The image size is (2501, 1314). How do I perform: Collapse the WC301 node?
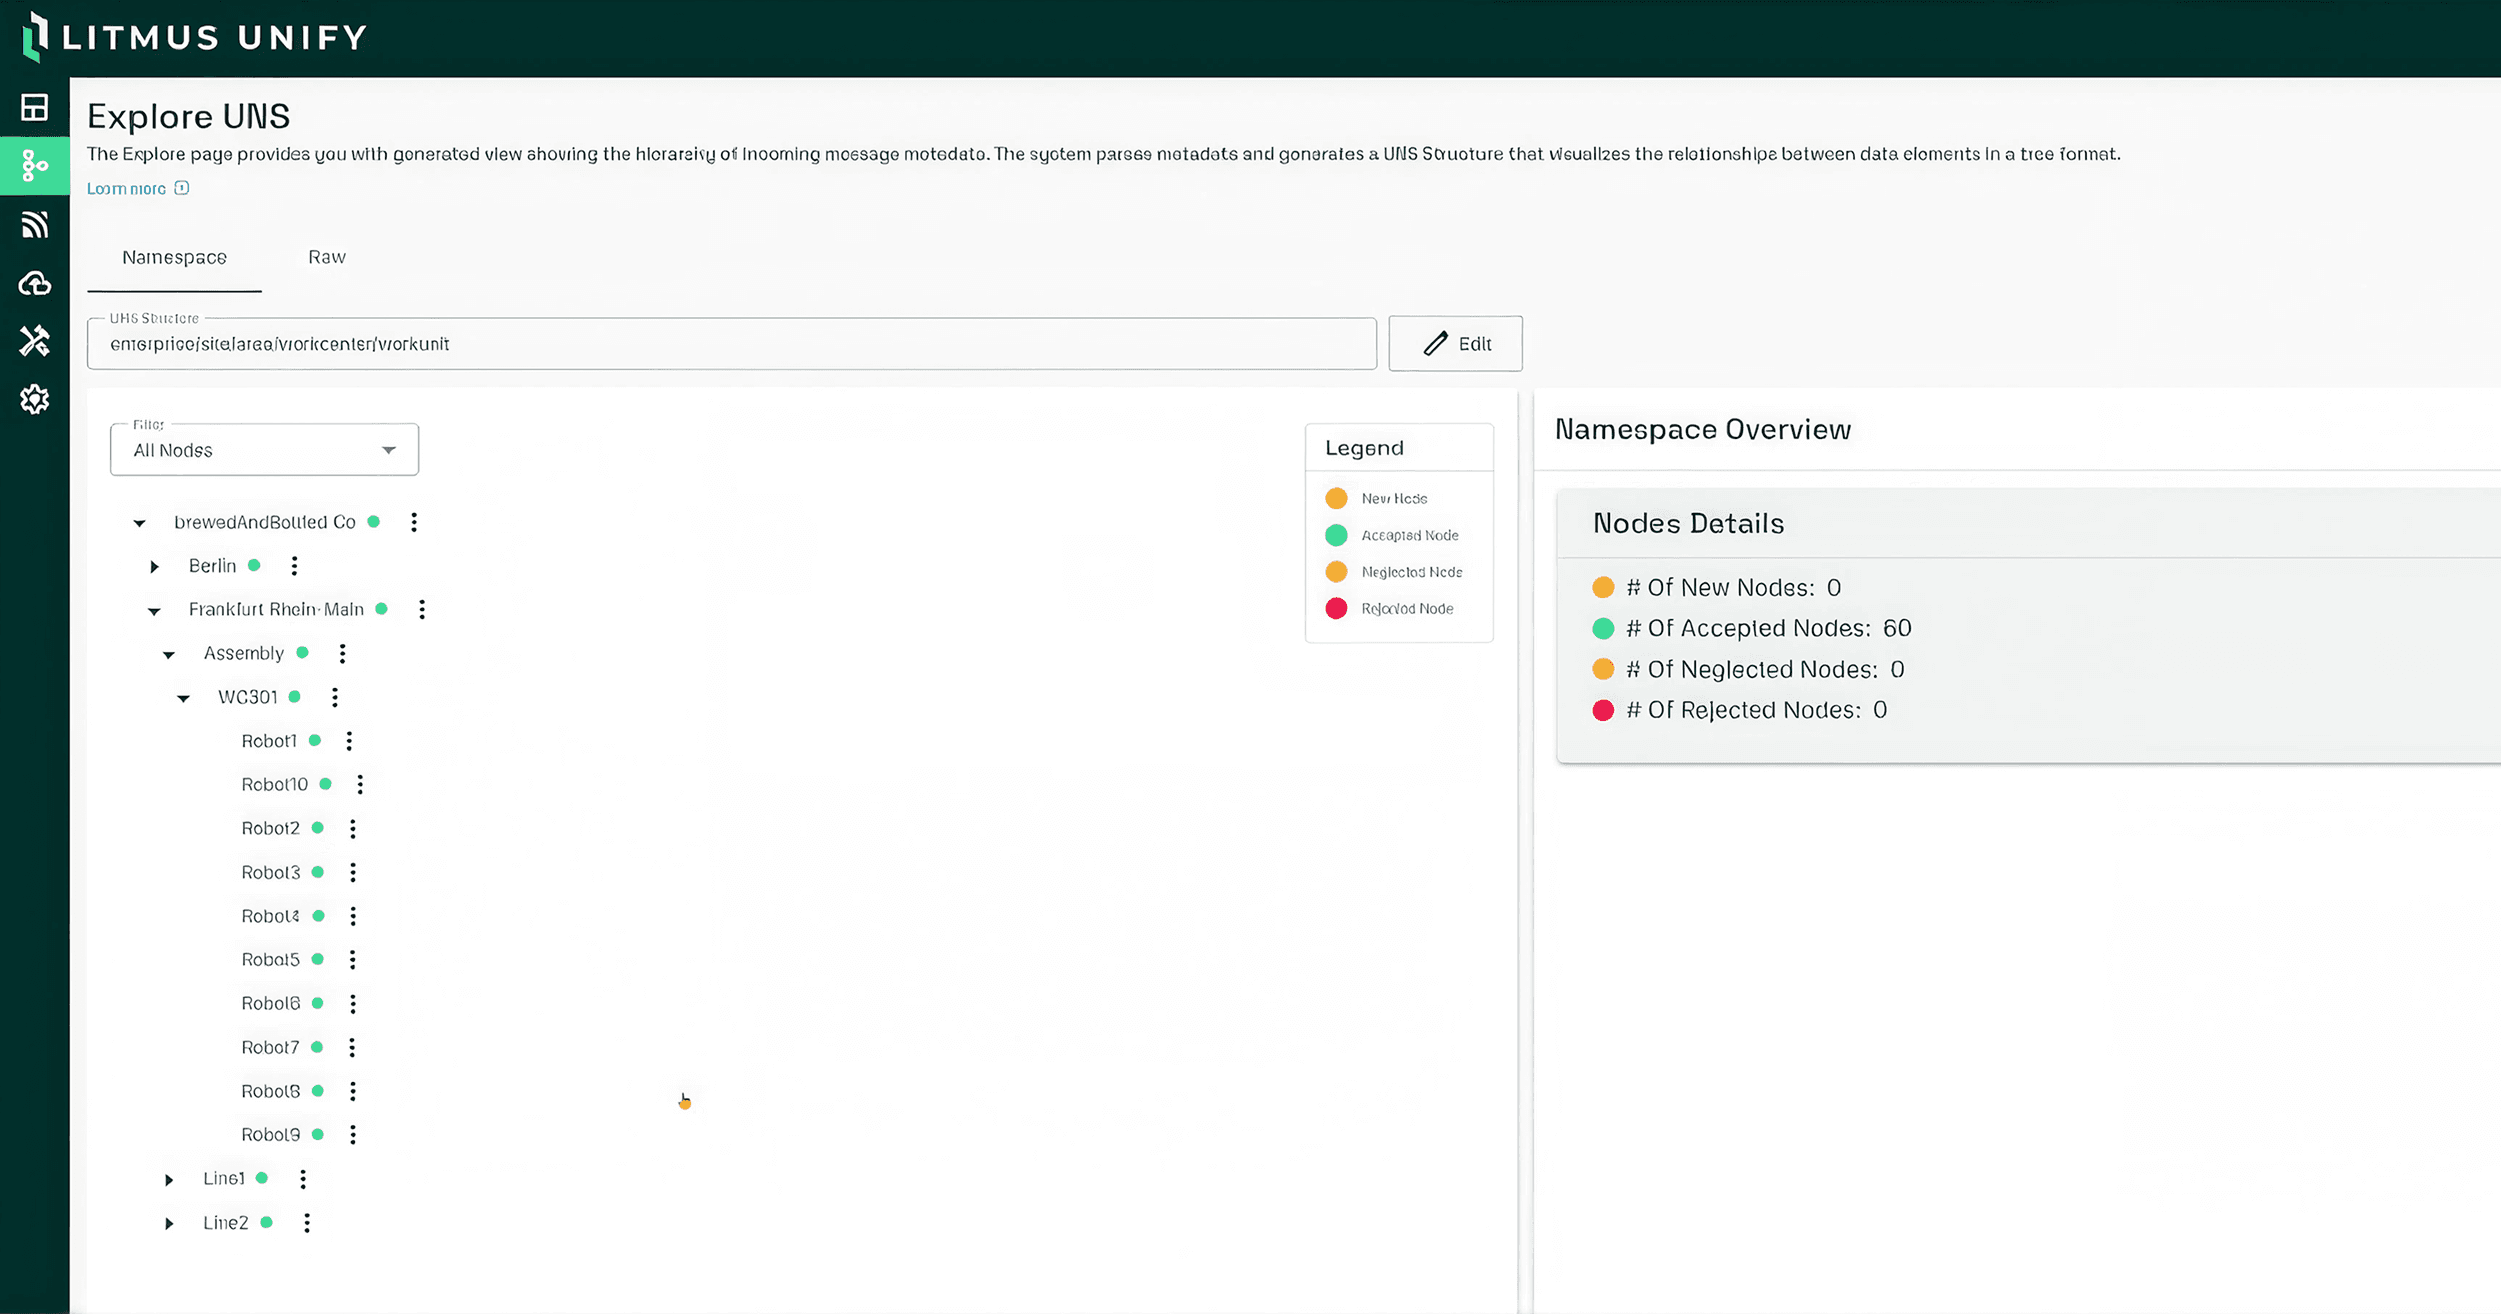click(x=183, y=698)
